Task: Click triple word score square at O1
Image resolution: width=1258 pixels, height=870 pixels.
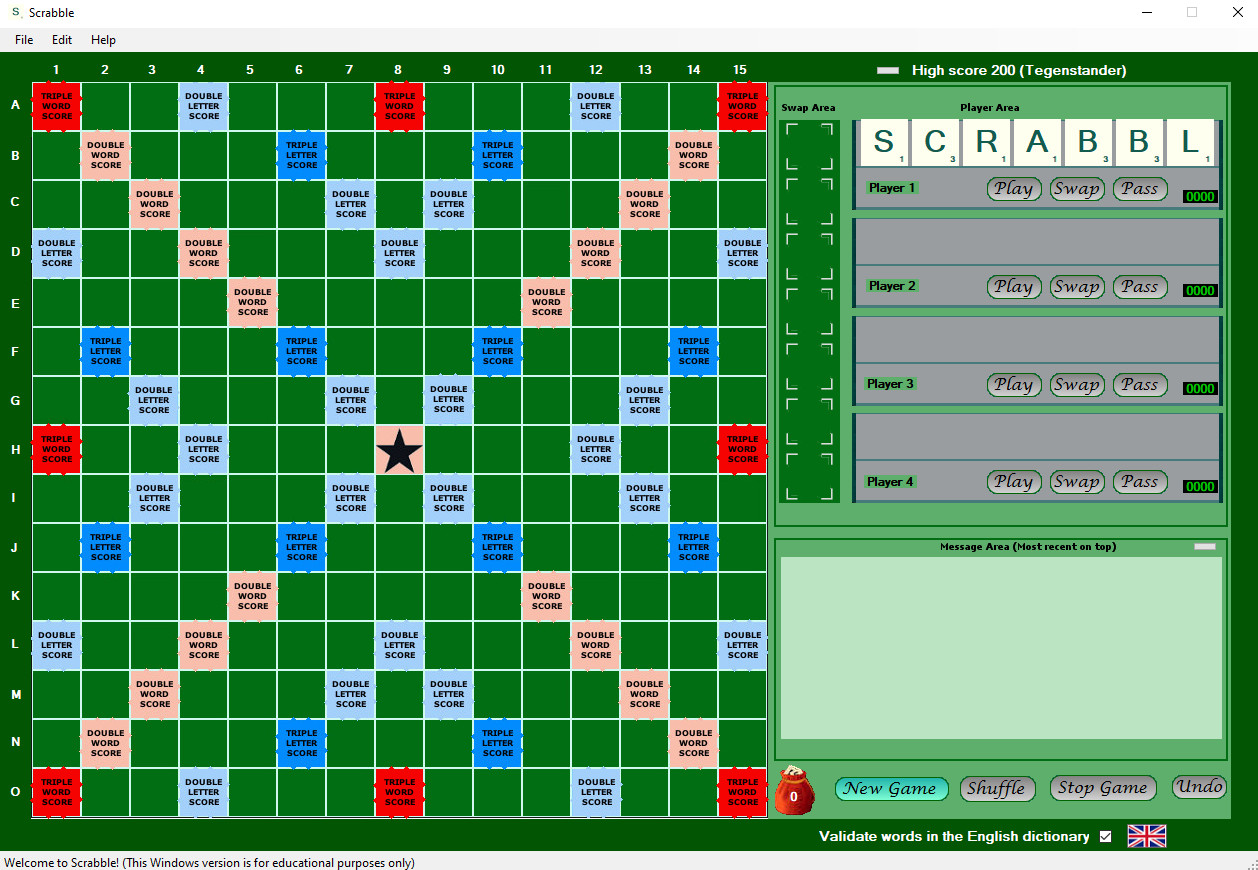Action: [x=57, y=793]
